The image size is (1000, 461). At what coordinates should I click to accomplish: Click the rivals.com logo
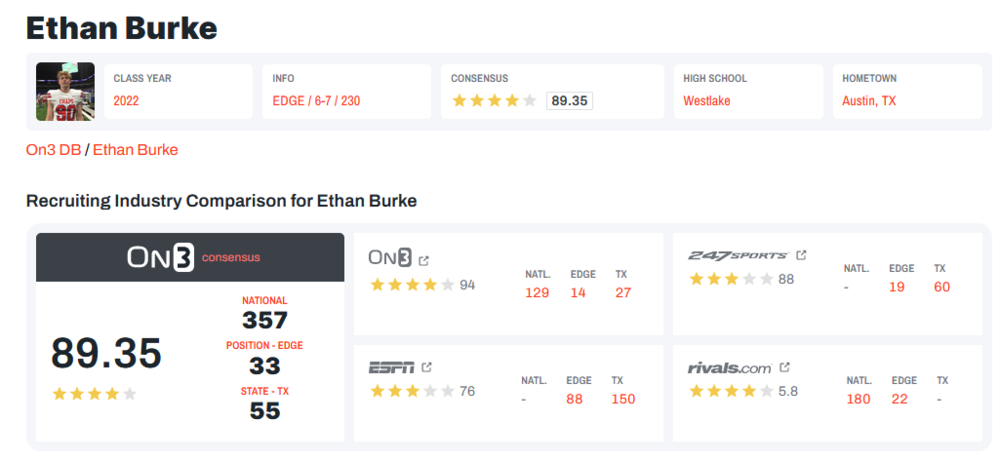730,368
